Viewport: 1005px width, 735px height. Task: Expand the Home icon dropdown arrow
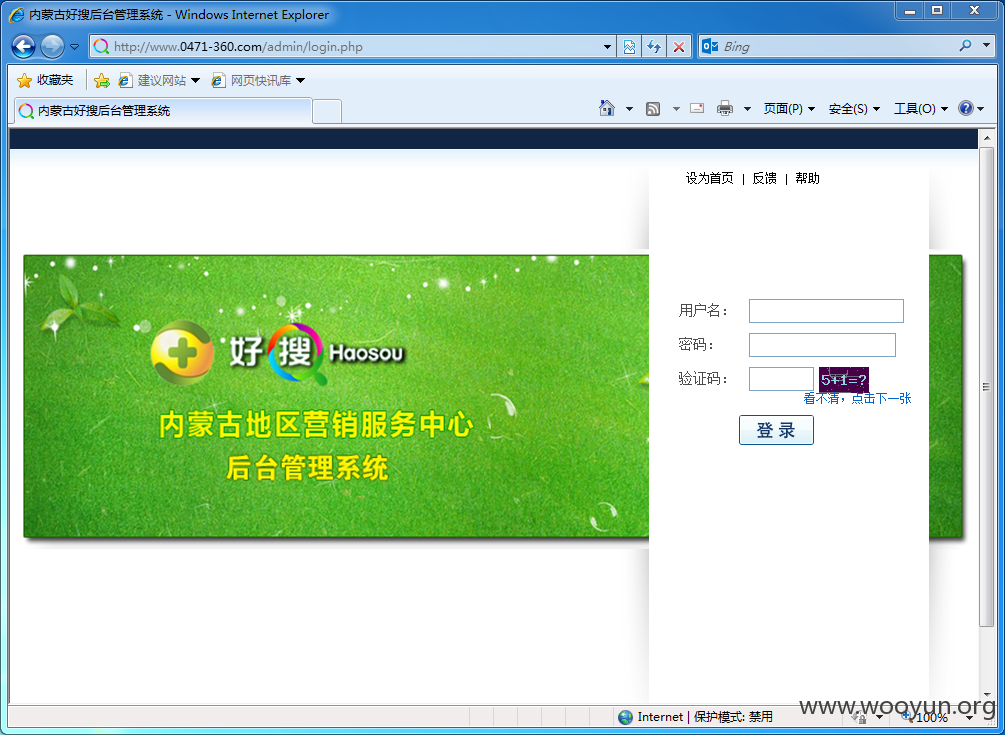[x=629, y=109]
